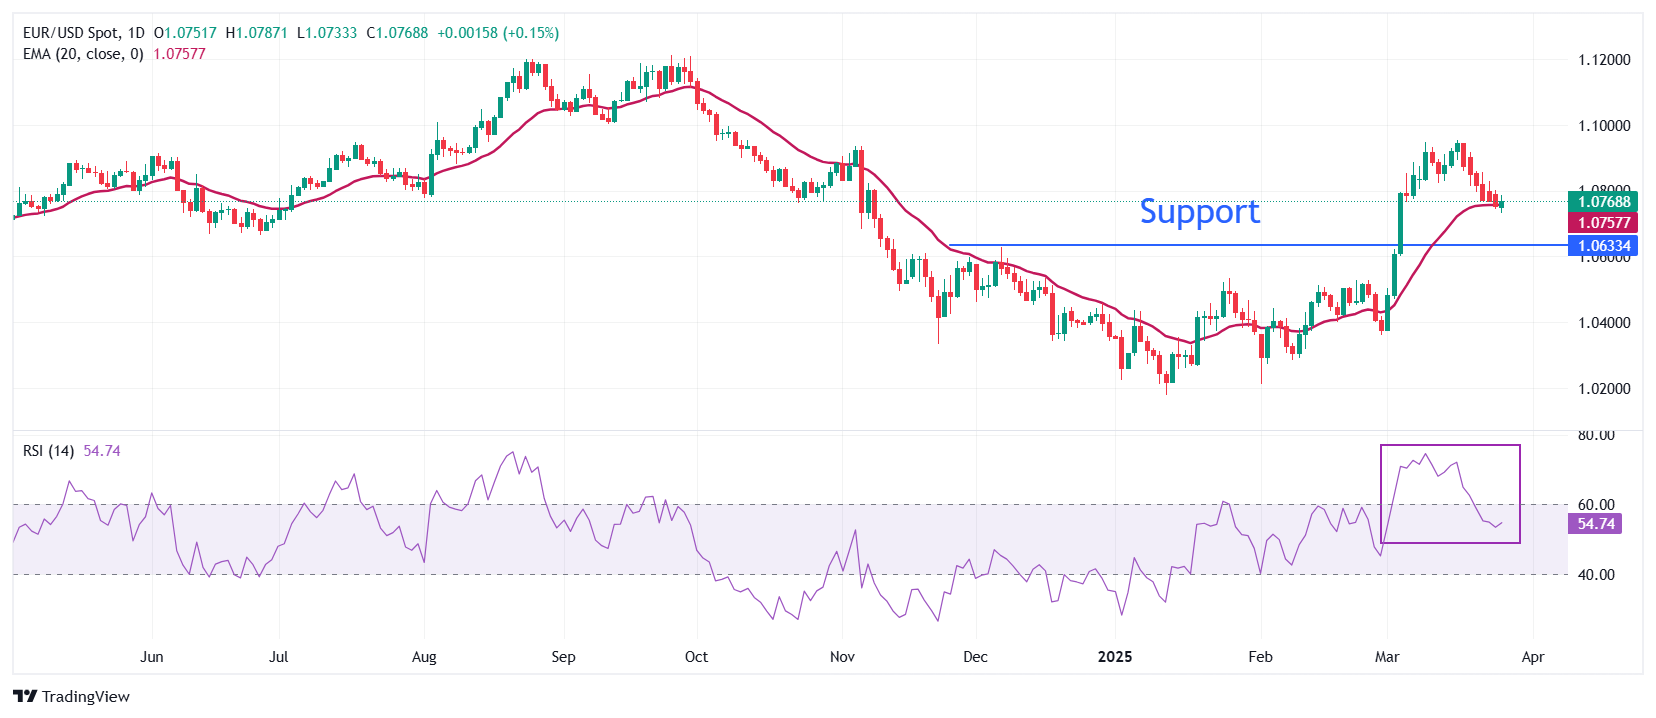
Task: Click the EMA (20, close, 0) indicator label
Action: coord(83,54)
